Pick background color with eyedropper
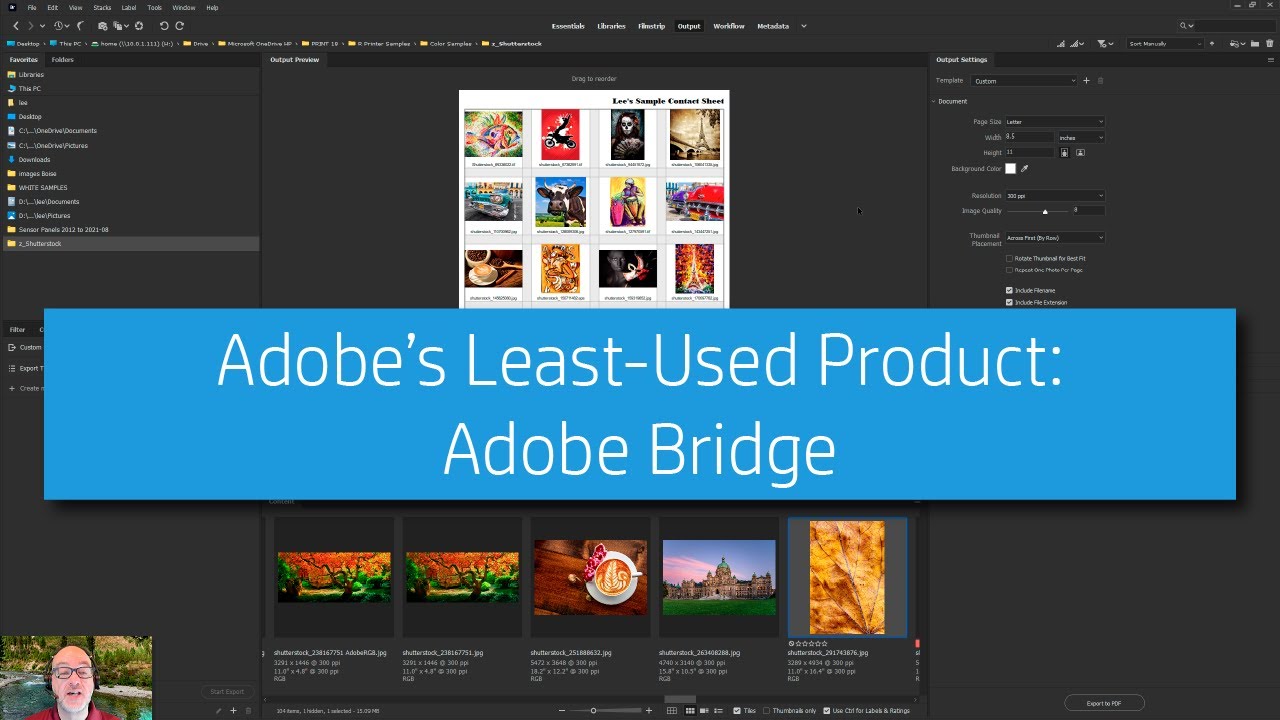Image resolution: width=1280 pixels, height=720 pixels. (x=1024, y=169)
